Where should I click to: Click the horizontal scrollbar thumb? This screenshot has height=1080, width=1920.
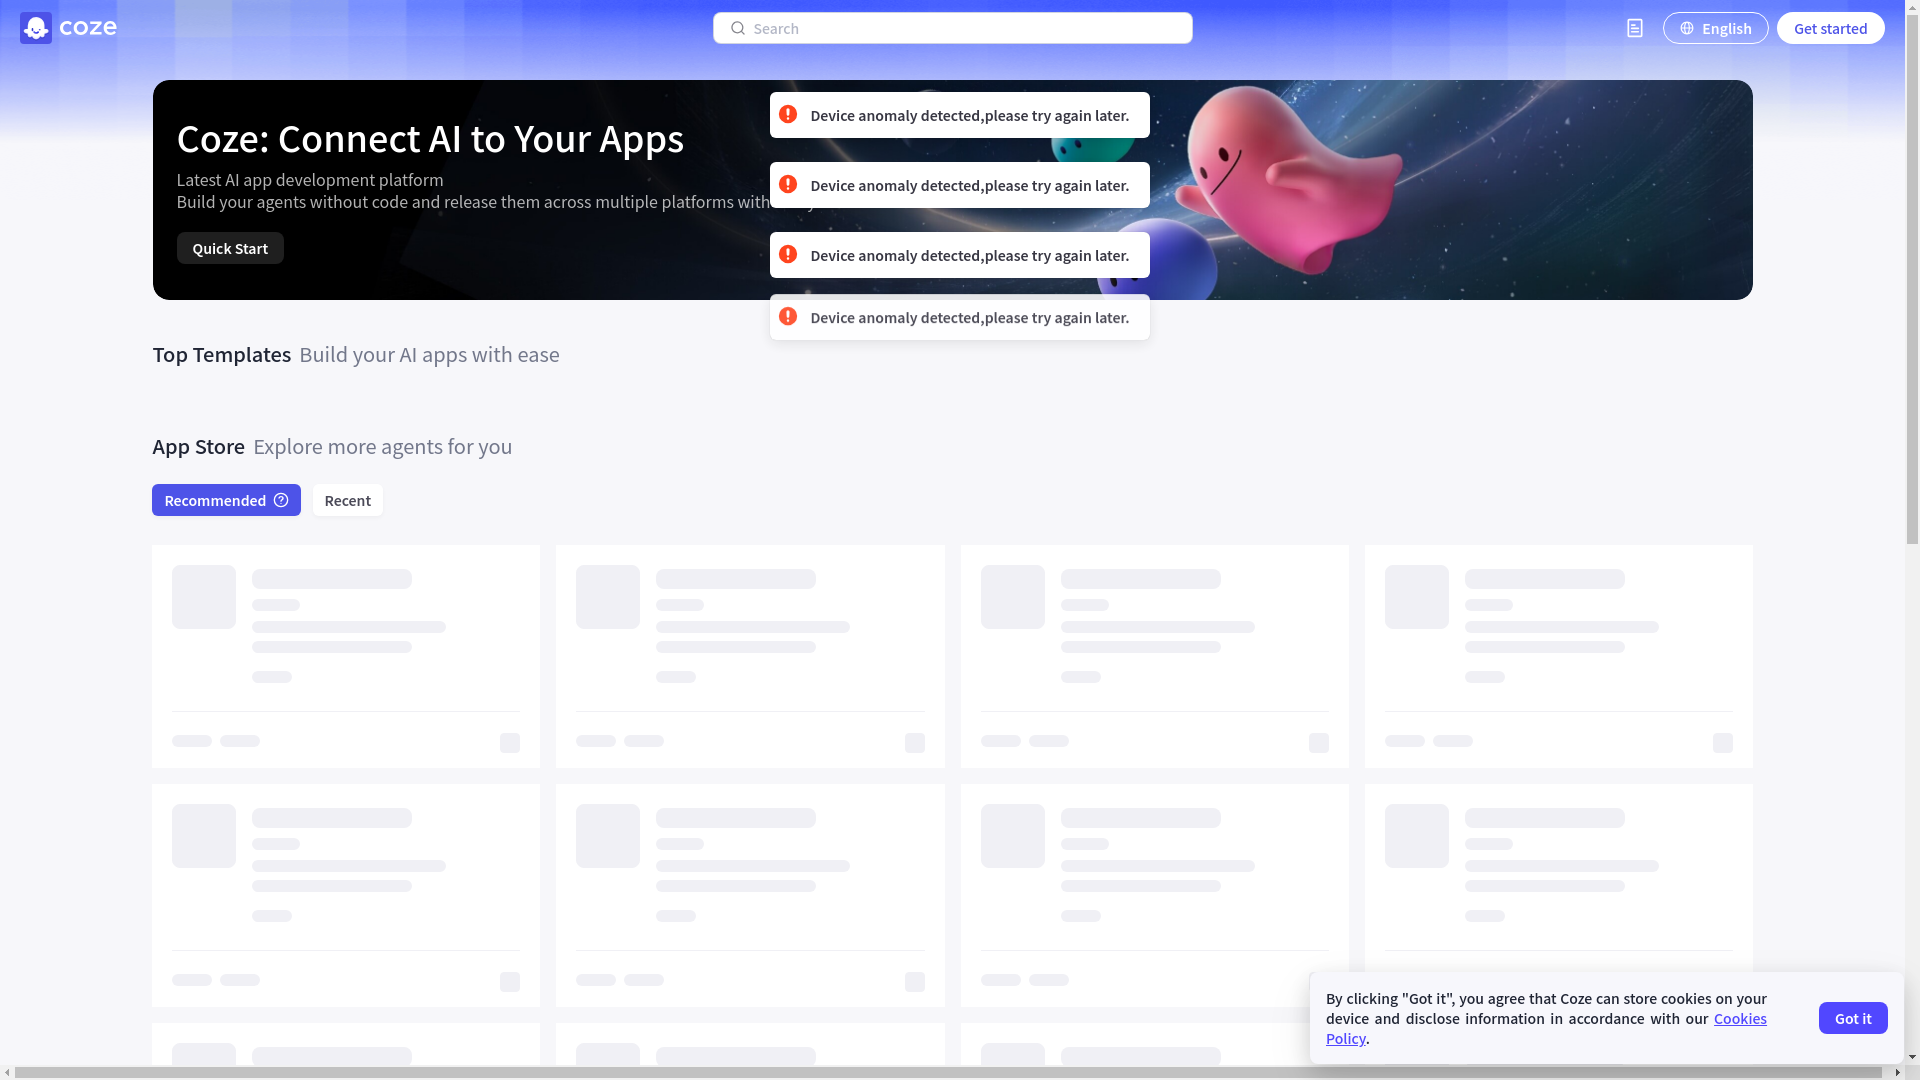950,1073
